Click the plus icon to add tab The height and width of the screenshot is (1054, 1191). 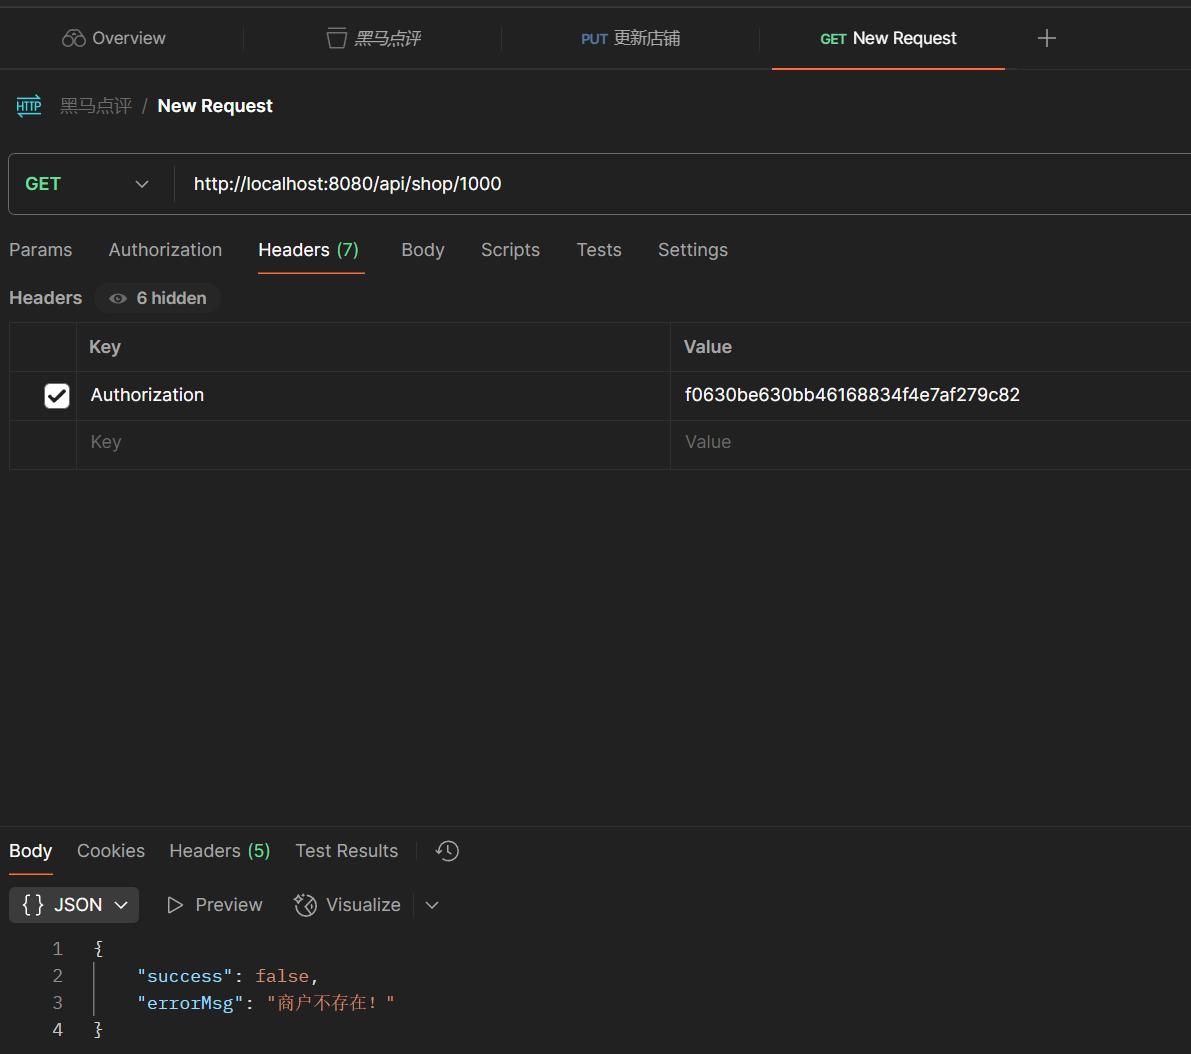[x=1046, y=39]
